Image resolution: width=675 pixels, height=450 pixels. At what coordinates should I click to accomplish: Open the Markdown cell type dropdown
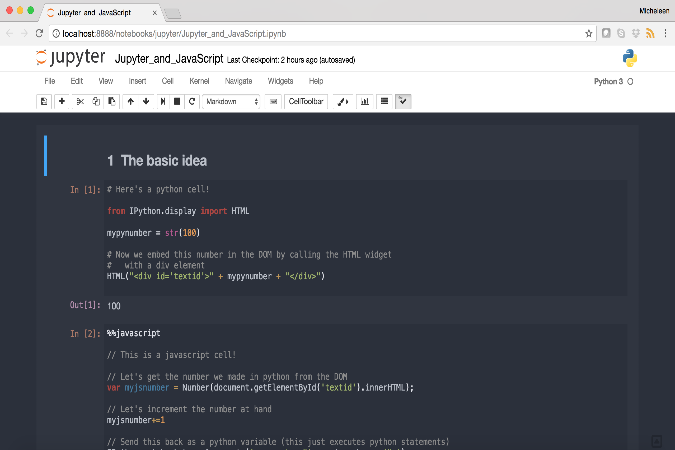(231, 101)
